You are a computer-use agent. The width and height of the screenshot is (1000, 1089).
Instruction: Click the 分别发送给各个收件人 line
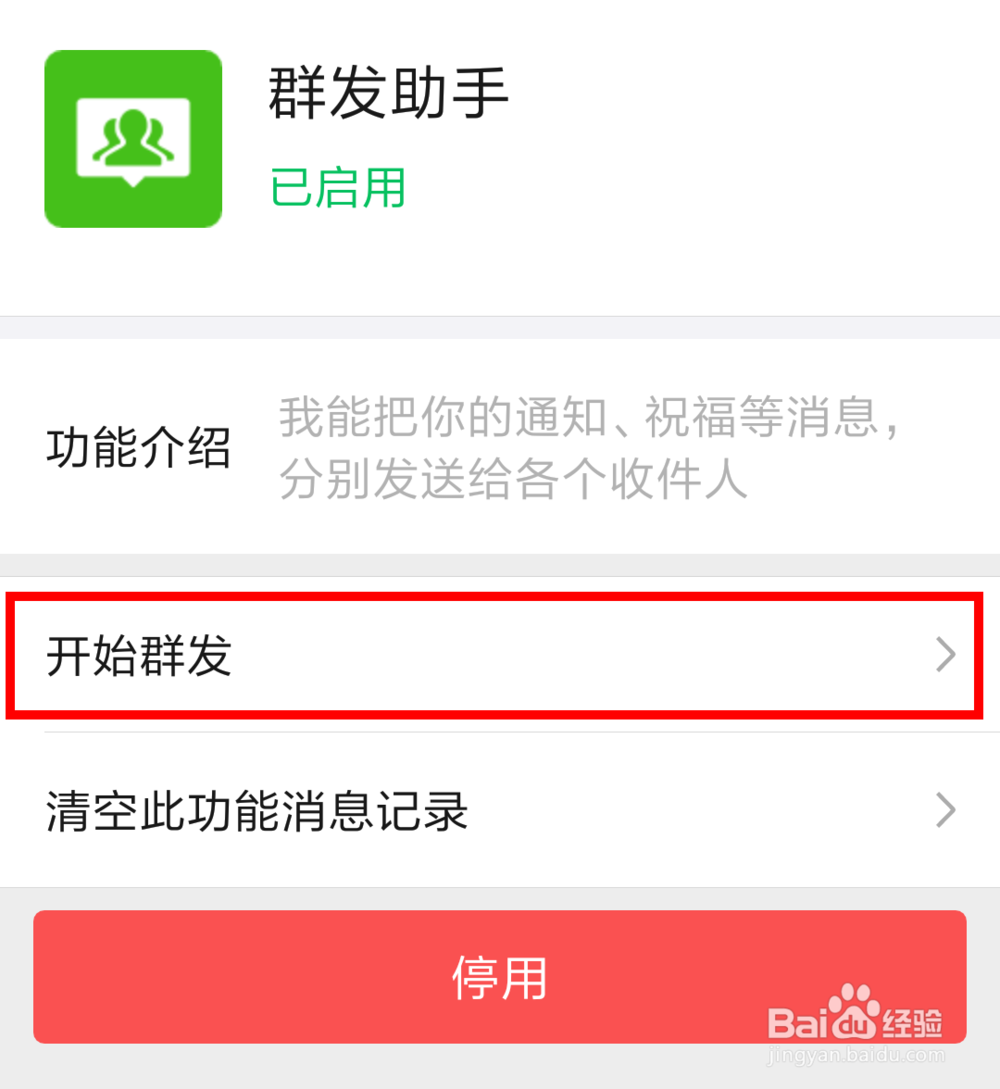click(x=513, y=479)
